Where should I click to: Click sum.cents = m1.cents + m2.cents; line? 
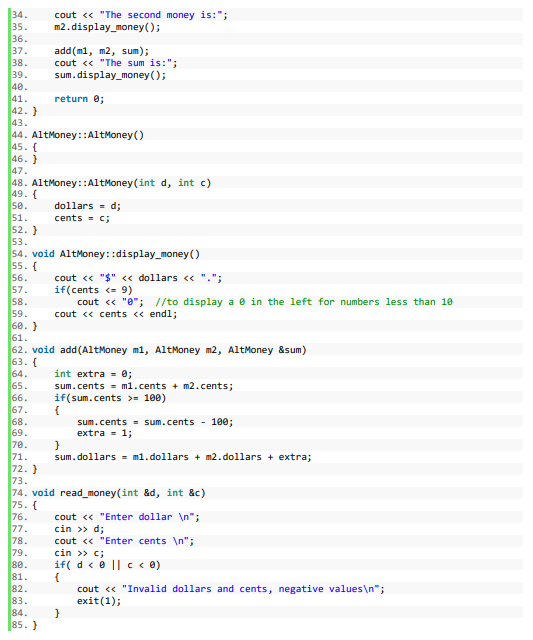click(x=144, y=386)
